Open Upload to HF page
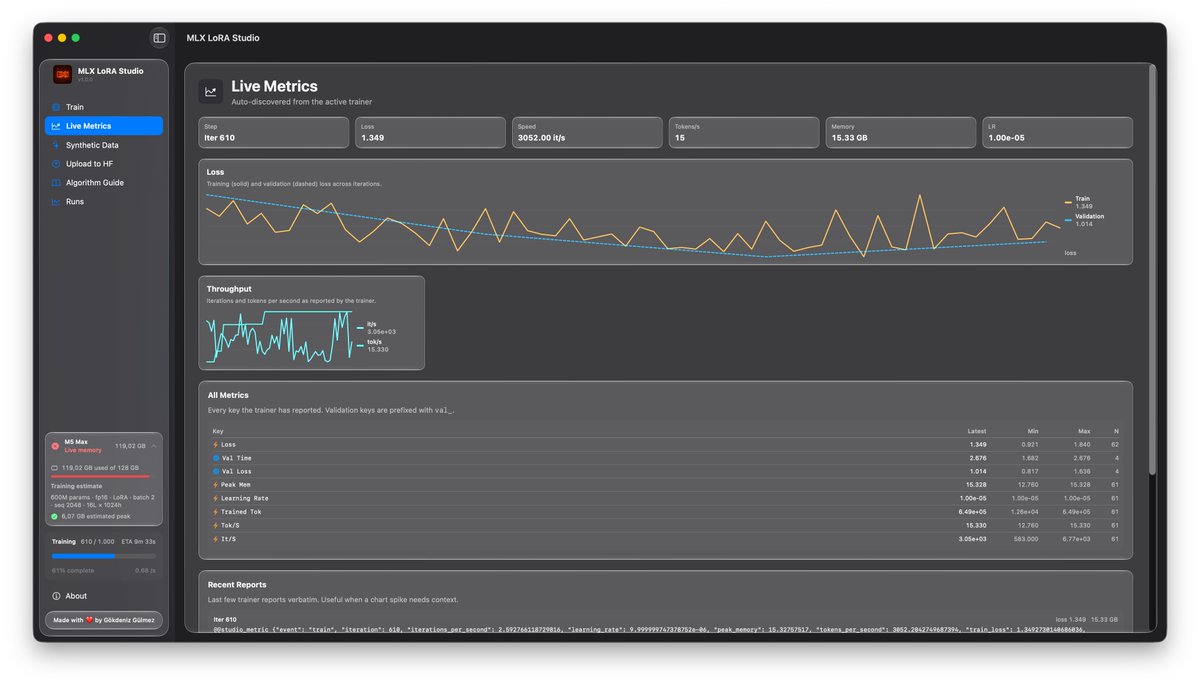1200x686 pixels. click(x=103, y=164)
